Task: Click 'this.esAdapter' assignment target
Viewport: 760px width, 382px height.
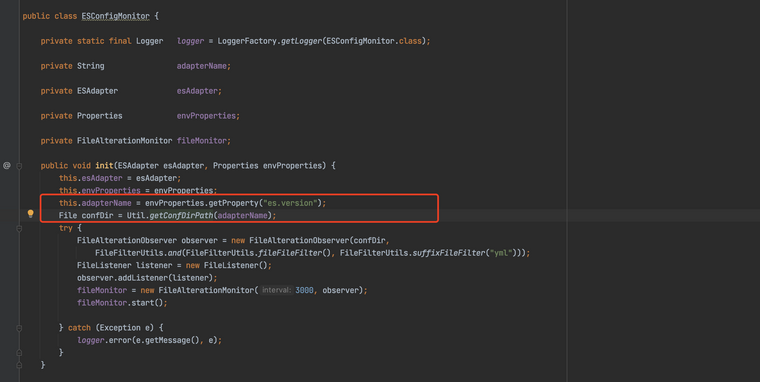Action: [91, 178]
